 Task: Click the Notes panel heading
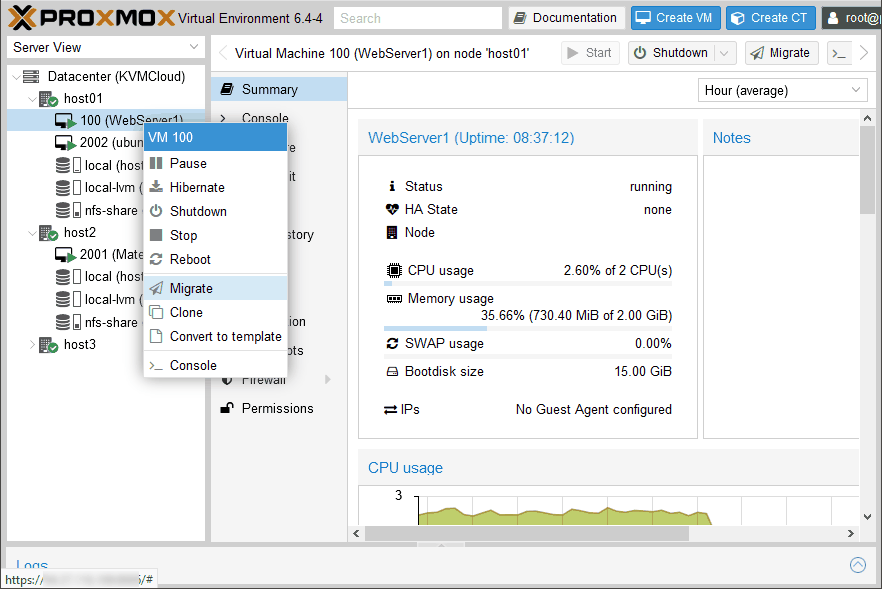click(731, 138)
